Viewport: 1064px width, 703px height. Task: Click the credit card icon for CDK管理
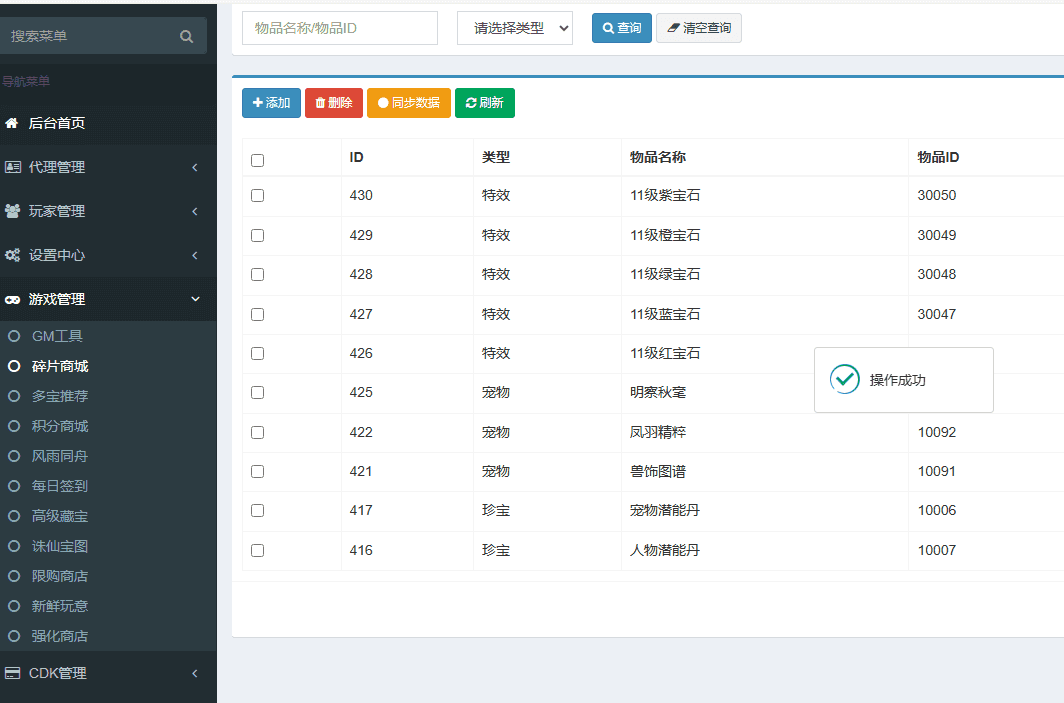(x=12, y=673)
